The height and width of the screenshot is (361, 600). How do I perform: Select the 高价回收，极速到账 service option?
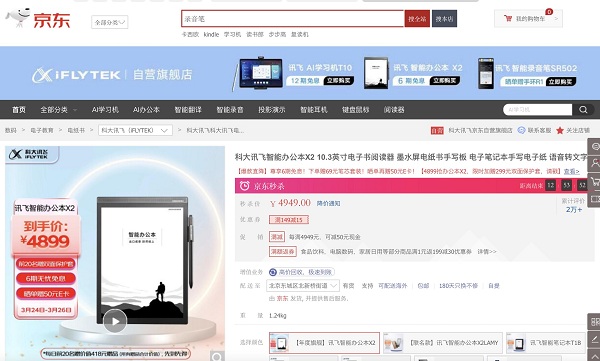302,272
